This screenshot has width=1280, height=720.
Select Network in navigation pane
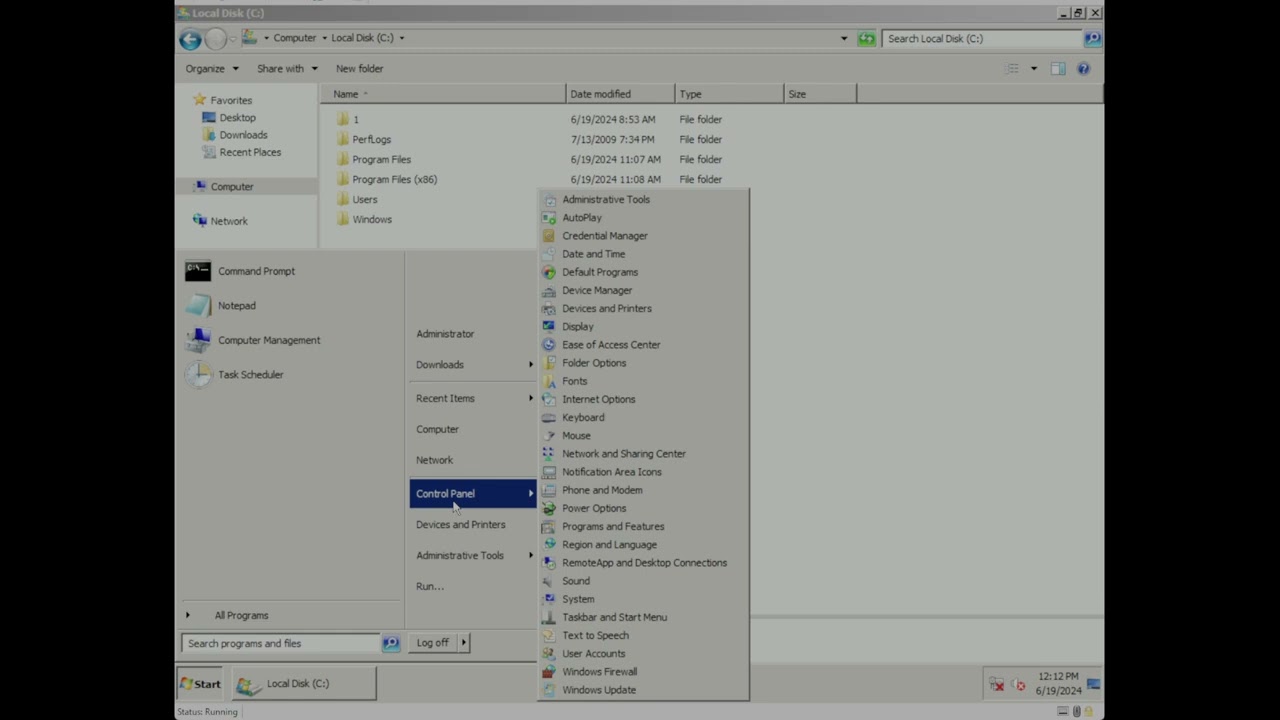(x=229, y=221)
